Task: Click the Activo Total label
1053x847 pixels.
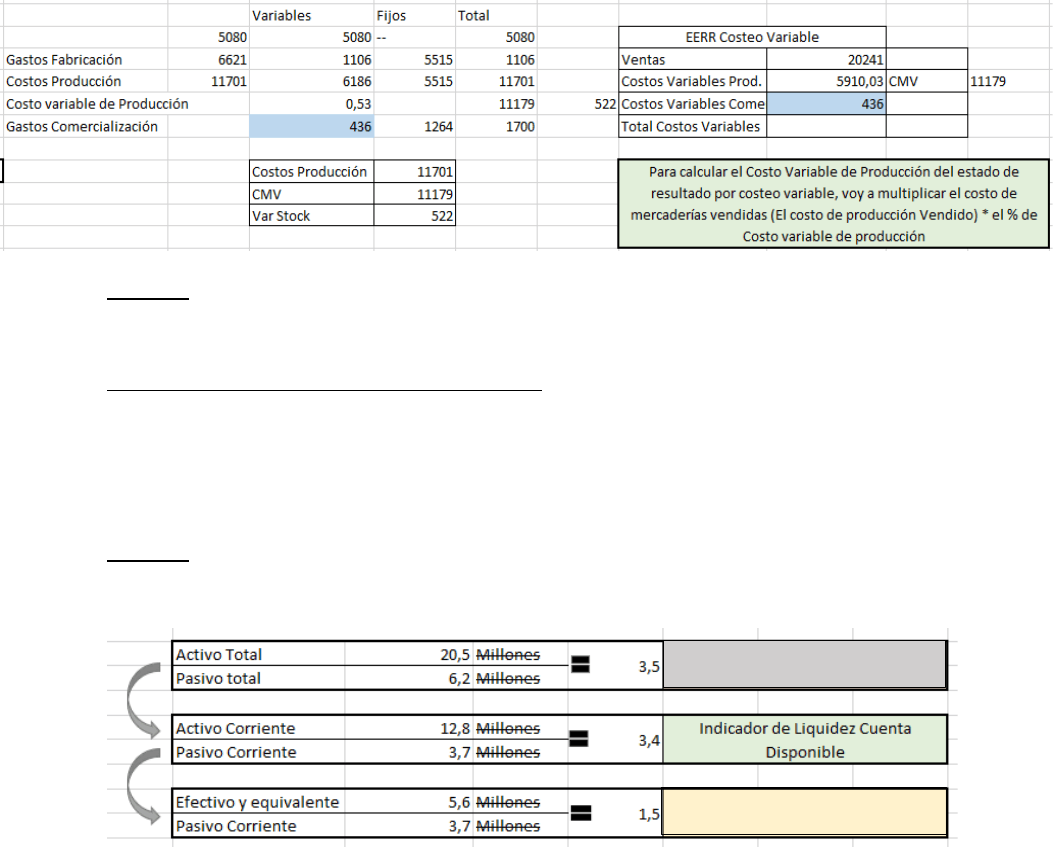Action: 219,654
